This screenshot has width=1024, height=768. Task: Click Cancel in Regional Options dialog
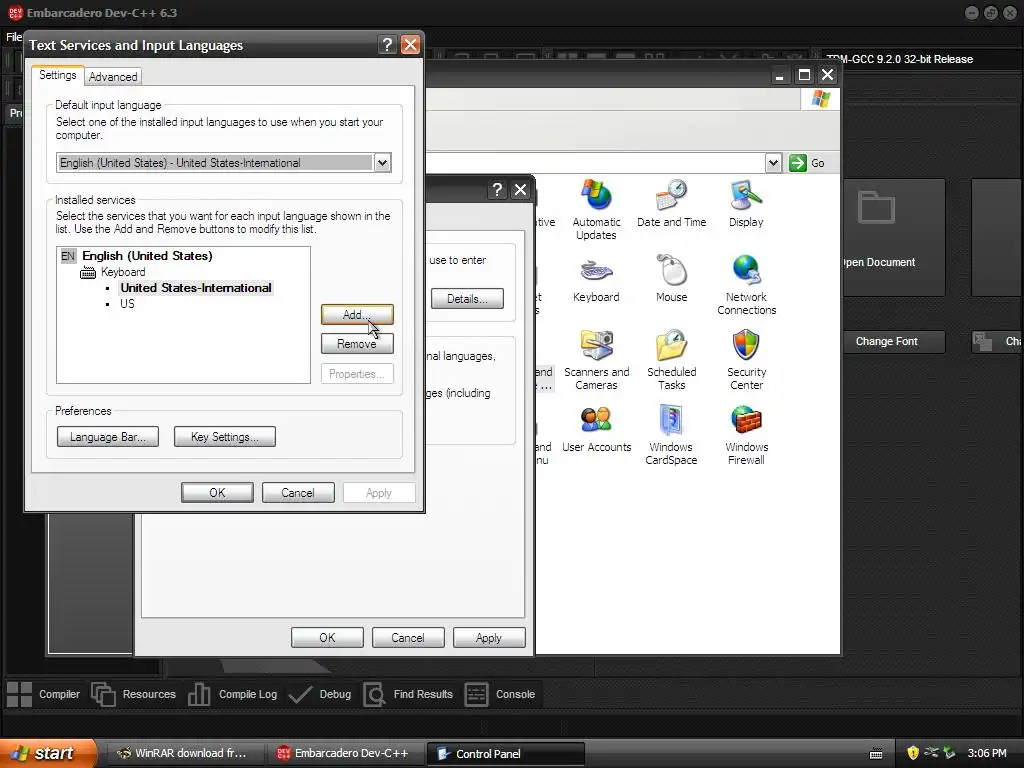pos(408,638)
